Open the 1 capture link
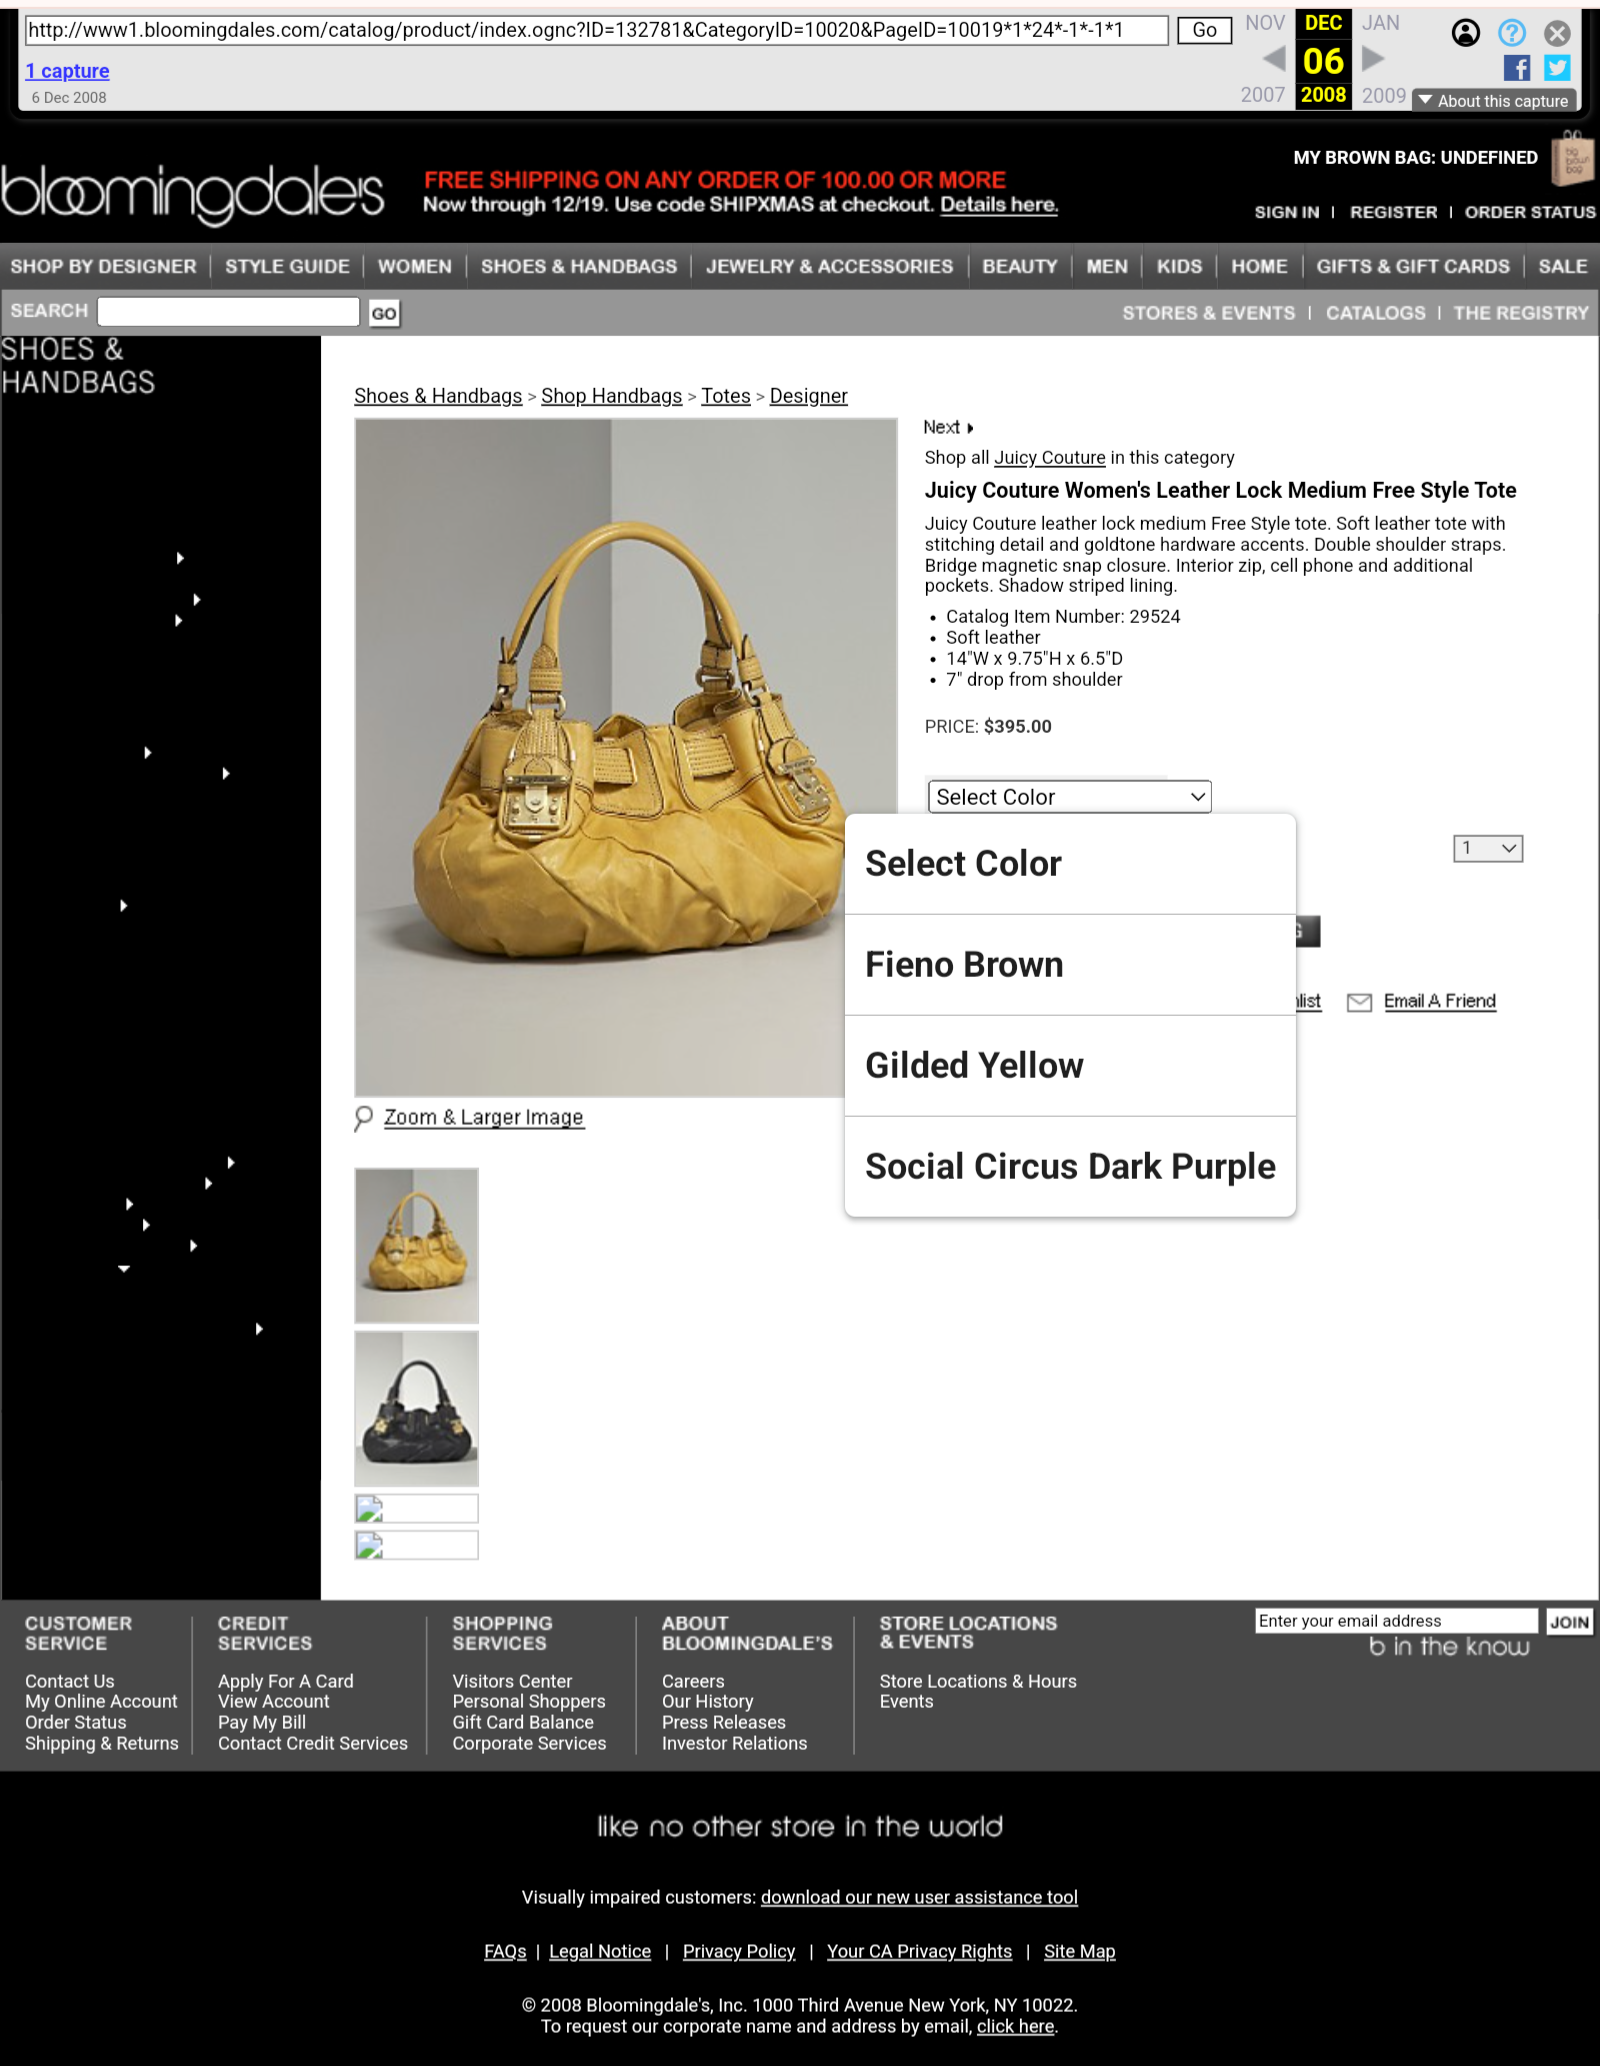 click(x=67, y=71)
